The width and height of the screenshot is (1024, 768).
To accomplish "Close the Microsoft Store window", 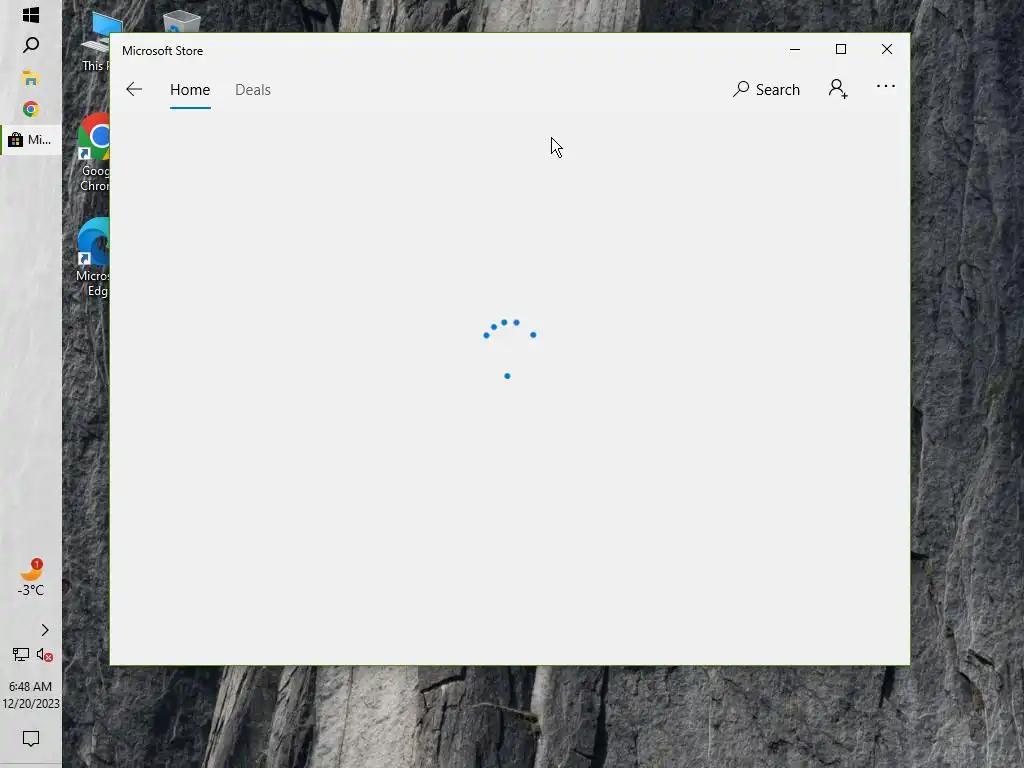I will click(887, 50).
